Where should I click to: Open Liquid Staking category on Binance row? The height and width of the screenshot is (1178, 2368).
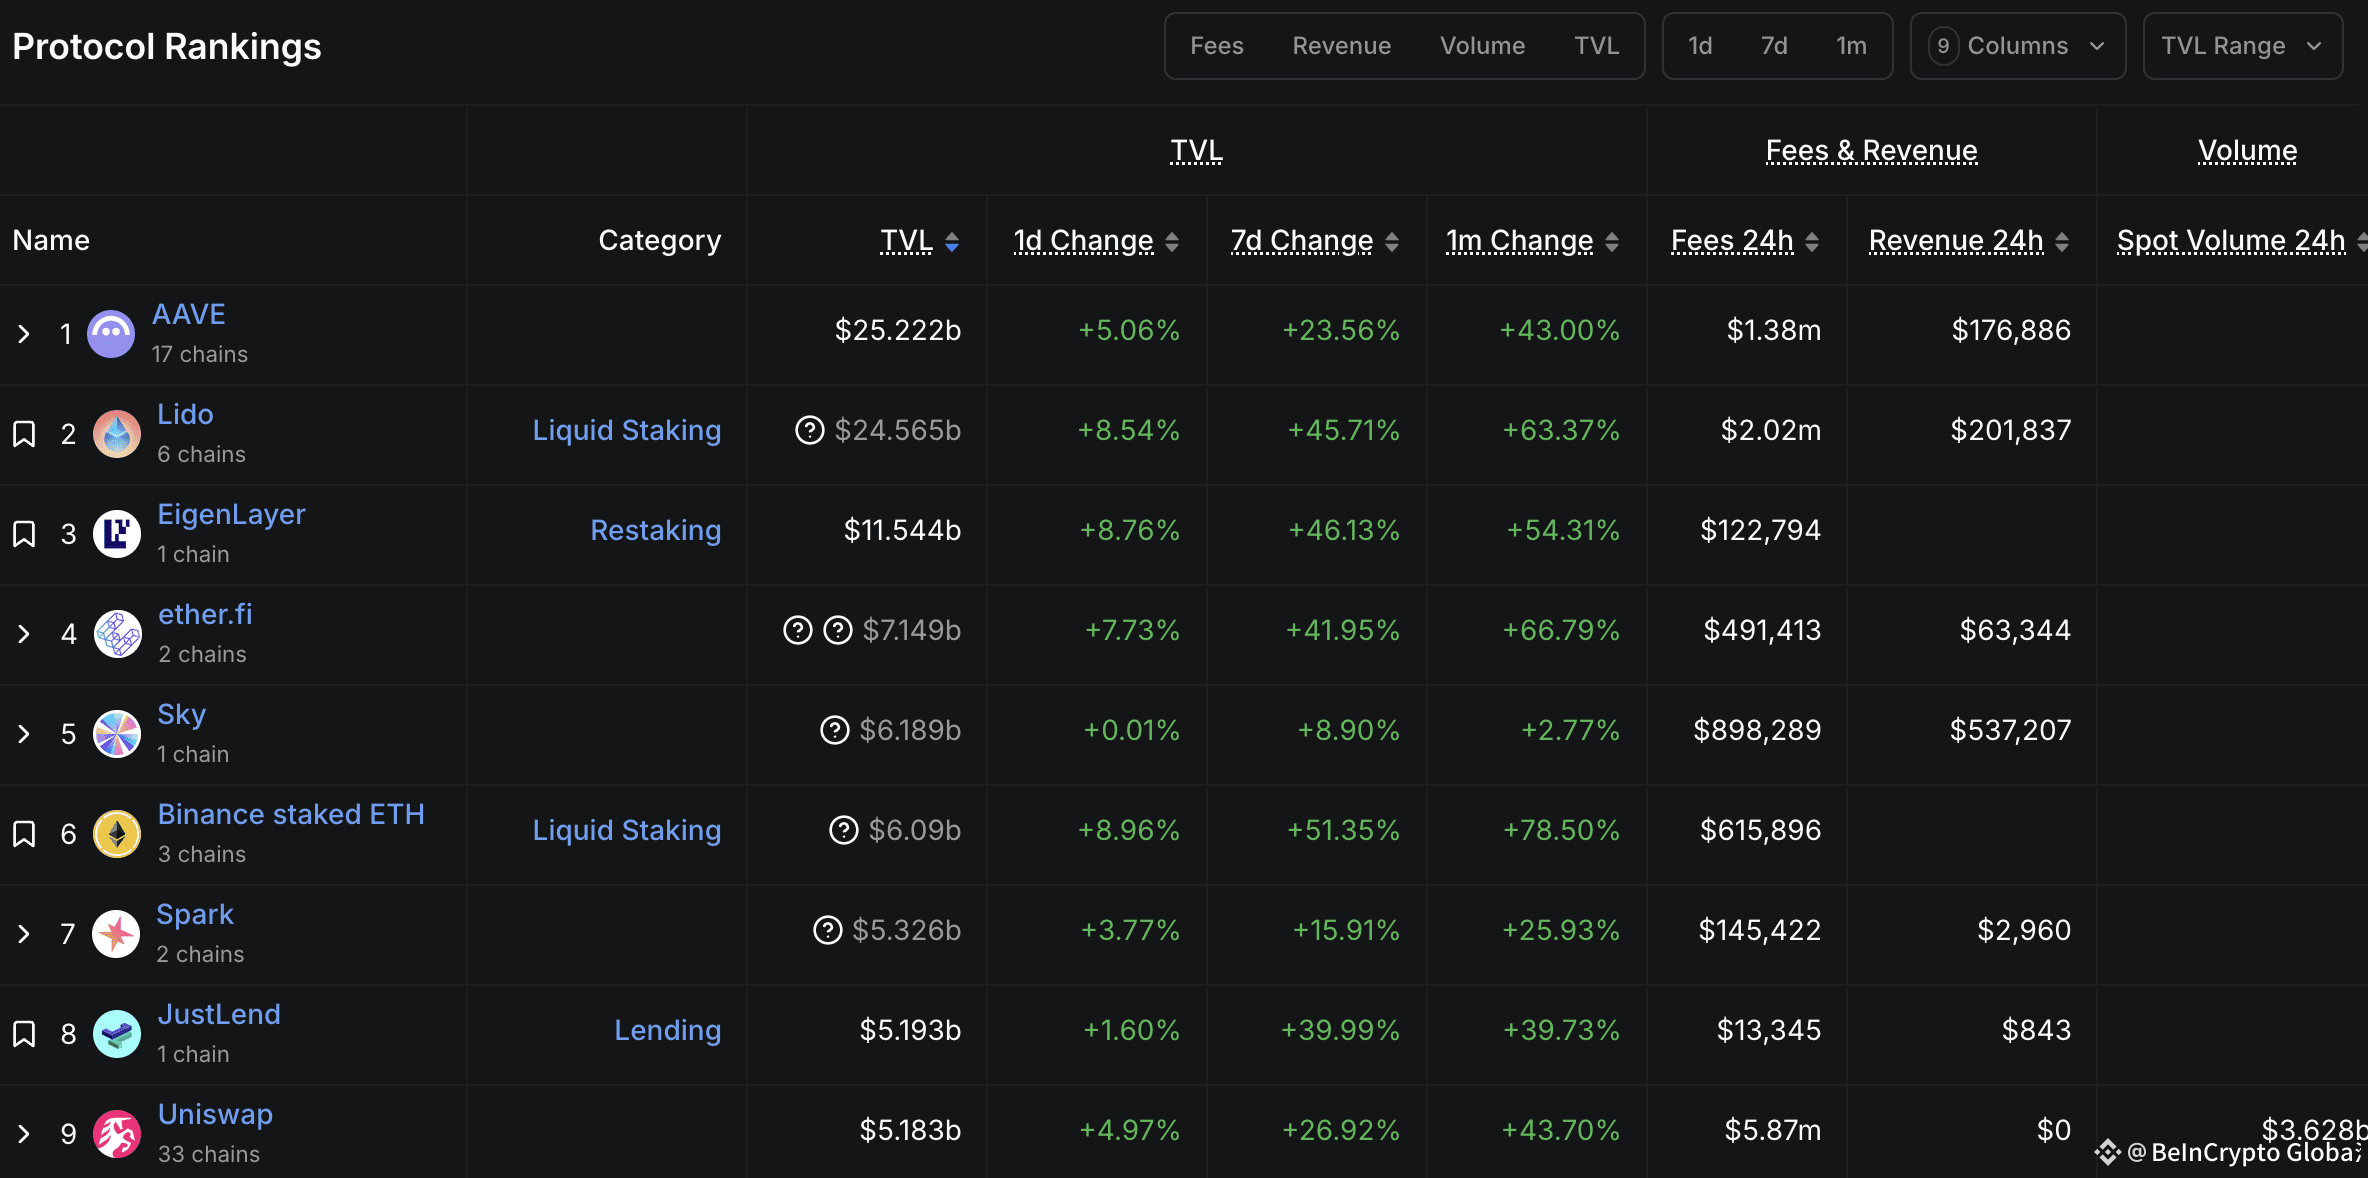click(627, 831)
